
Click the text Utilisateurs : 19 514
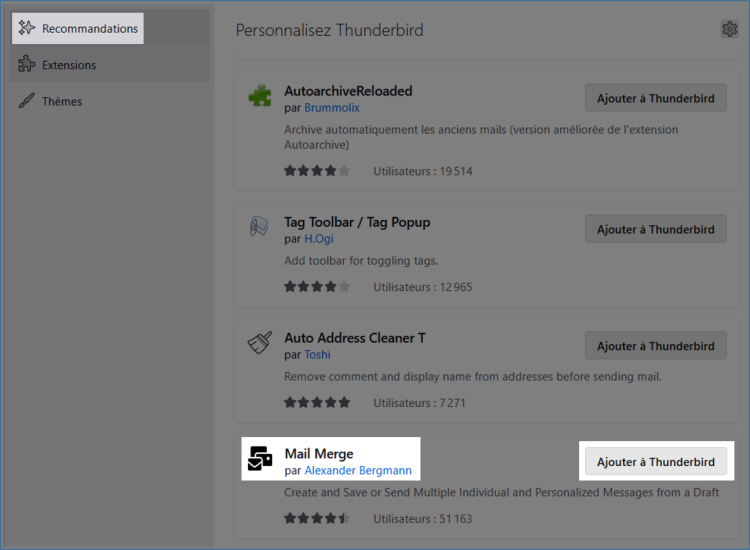click(x=422, y=171)
